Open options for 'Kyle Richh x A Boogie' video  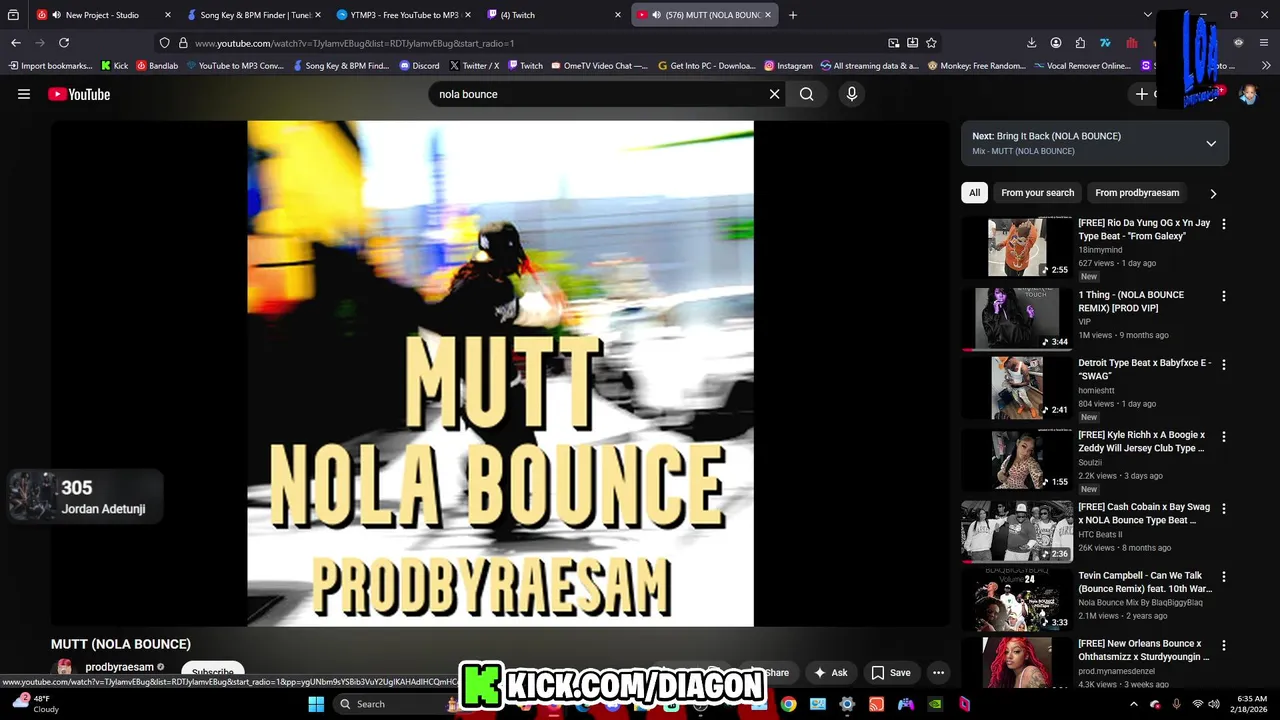pyautogui.click(x=1223, y=436)
